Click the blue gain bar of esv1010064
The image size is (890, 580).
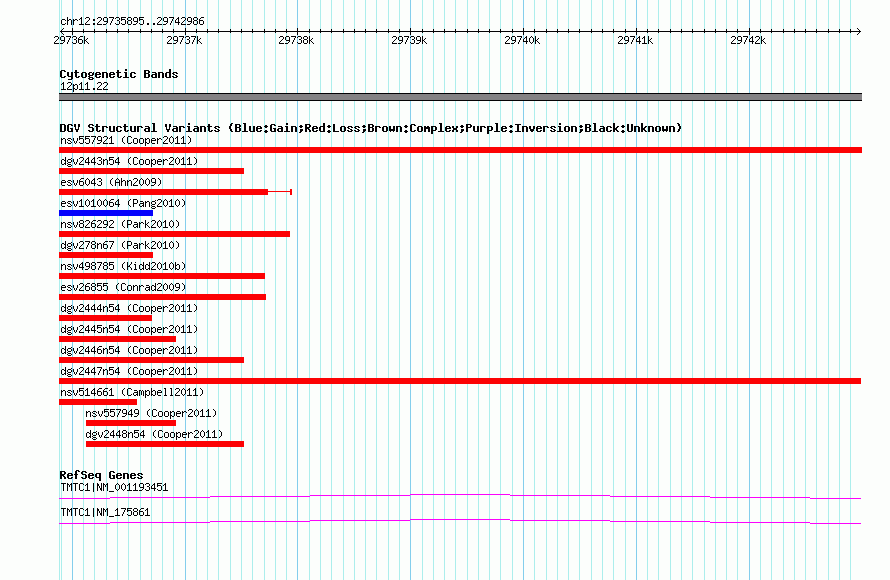click(x=106, y=213)
